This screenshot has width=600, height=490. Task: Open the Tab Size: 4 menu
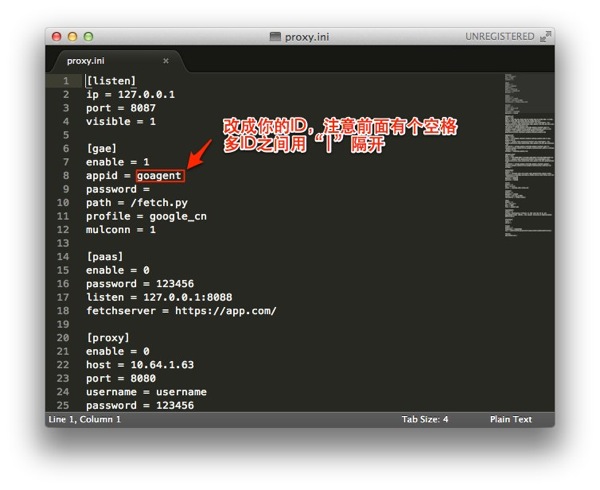(x=425, y=419)
